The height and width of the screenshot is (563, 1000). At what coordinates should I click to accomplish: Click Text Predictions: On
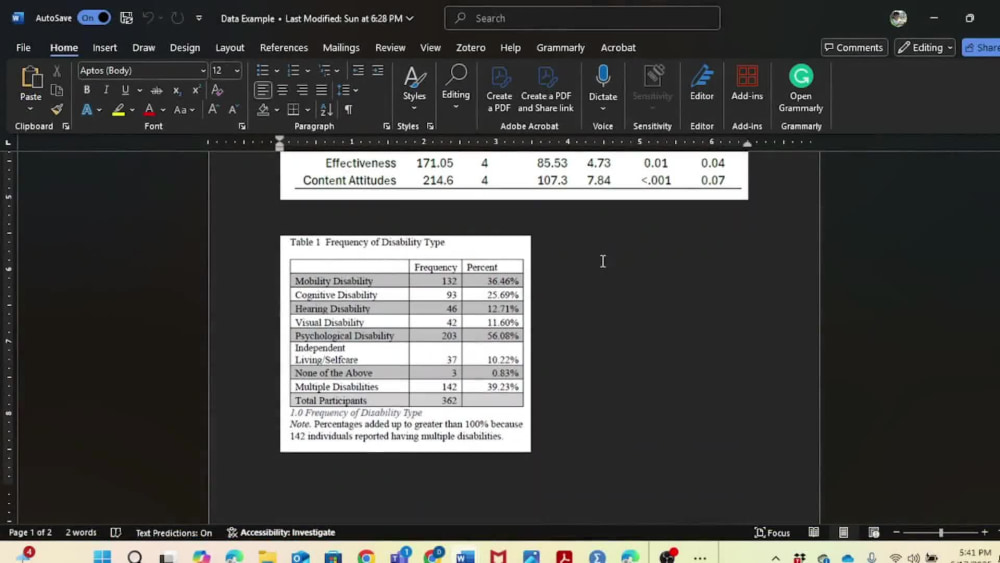point(173,532)
